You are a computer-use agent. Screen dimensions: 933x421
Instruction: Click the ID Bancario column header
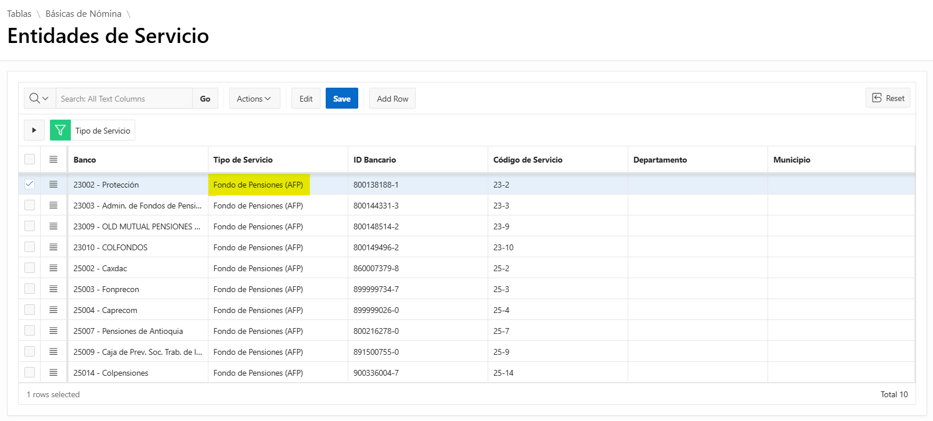click(418, 160)
